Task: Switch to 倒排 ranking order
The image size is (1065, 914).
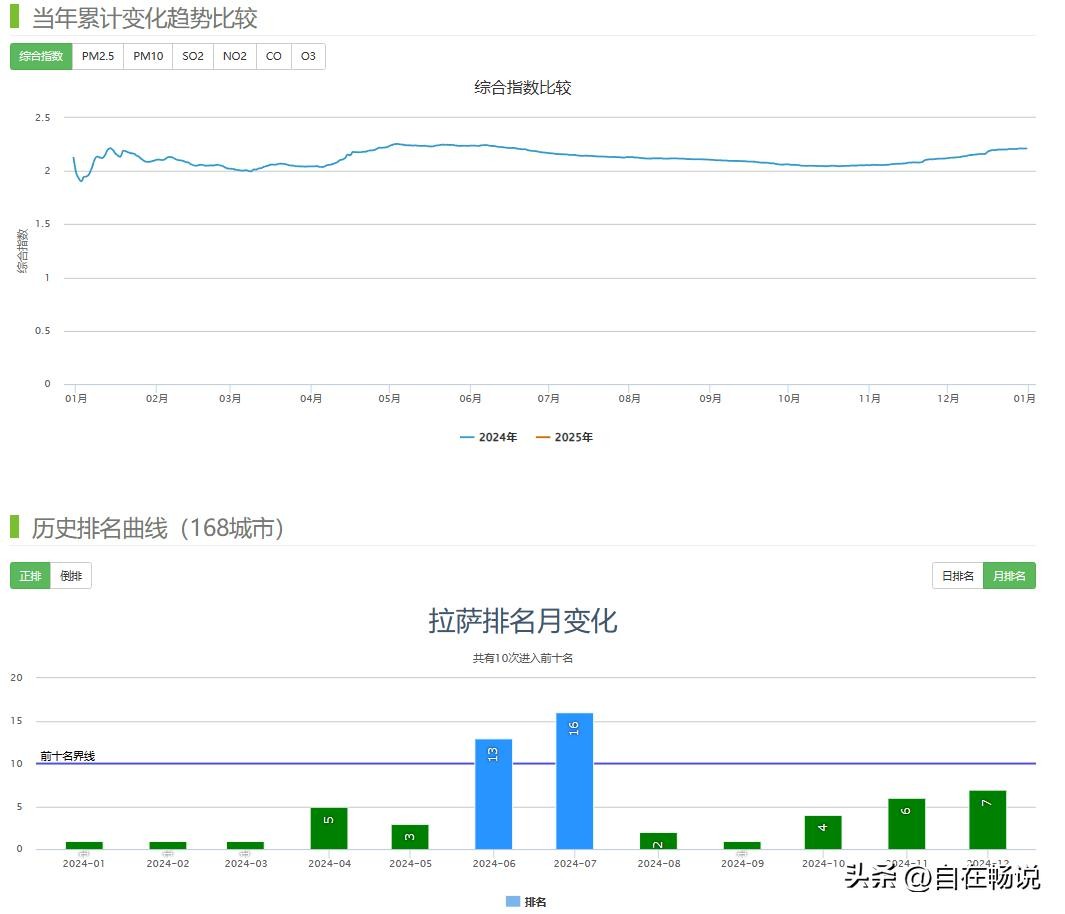Action: (x=71, y=576)
